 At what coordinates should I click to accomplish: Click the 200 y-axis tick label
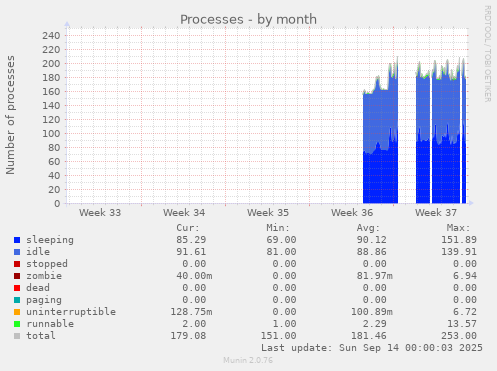(x=51, y=63)
